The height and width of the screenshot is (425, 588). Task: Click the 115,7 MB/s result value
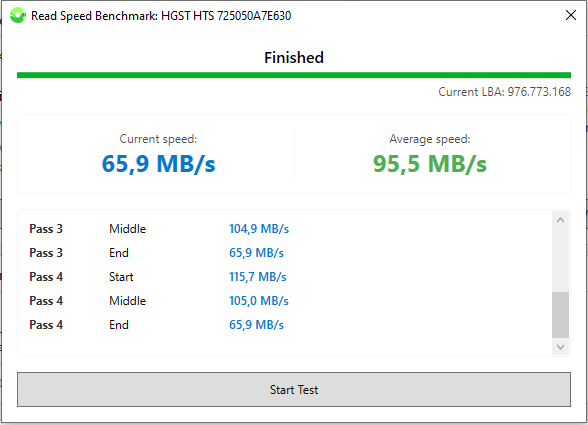pyautogui.click(x=258, y=277)
